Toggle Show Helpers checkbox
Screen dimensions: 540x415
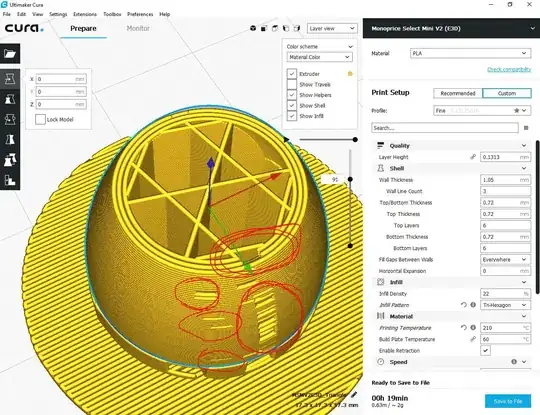pos(292,95)
